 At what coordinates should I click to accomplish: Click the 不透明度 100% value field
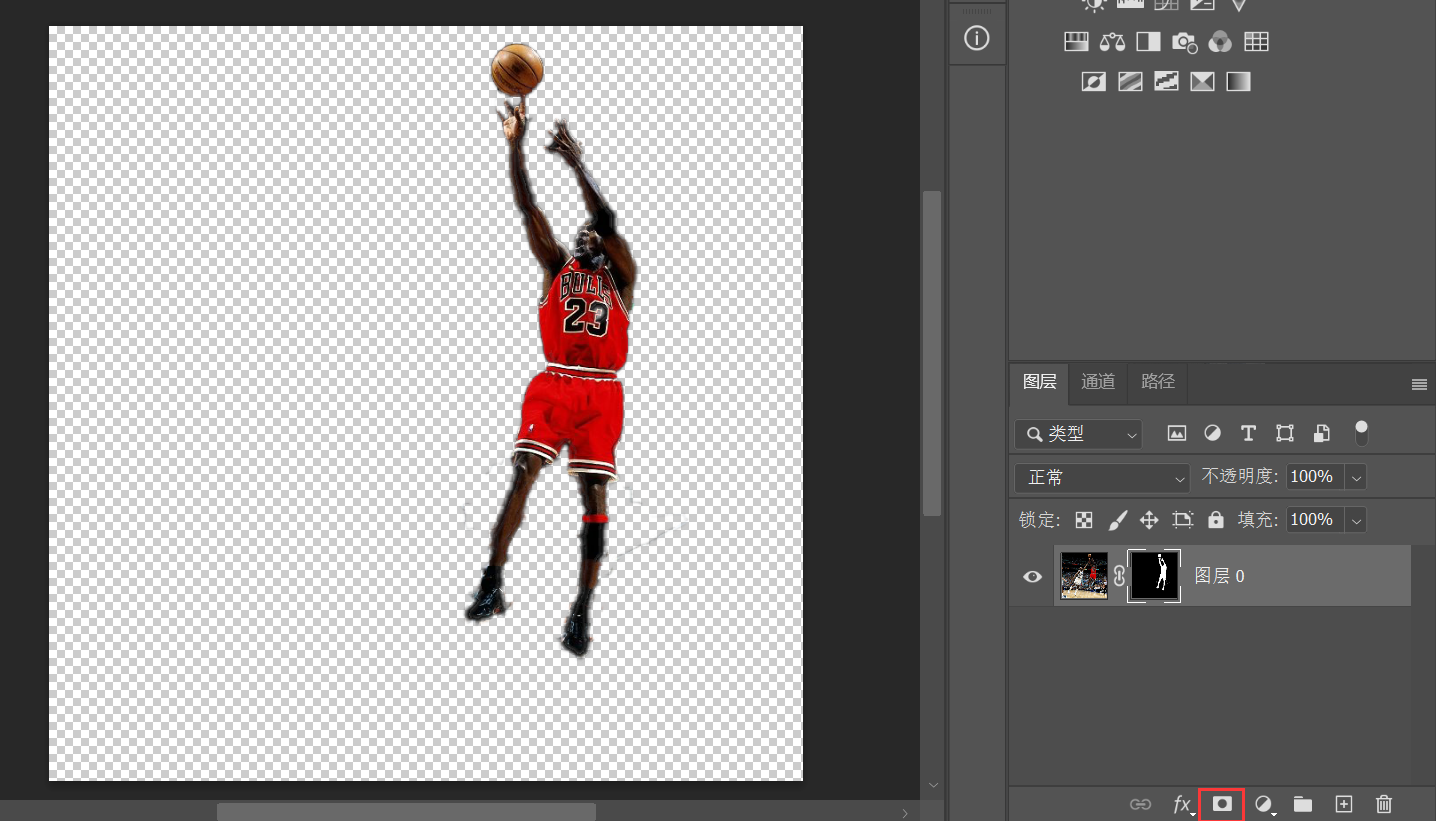pos(1315,477)
